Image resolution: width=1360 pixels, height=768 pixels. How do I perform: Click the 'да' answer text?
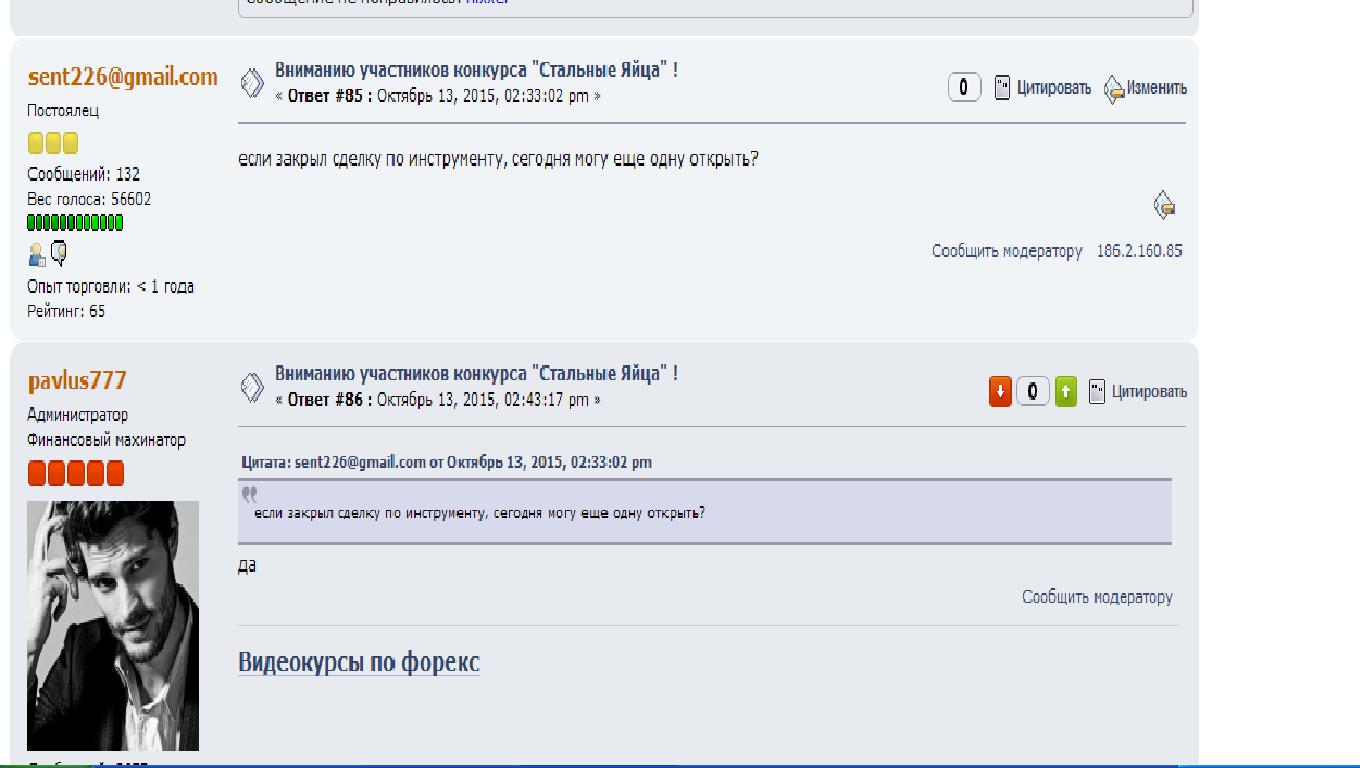[247, 565]
